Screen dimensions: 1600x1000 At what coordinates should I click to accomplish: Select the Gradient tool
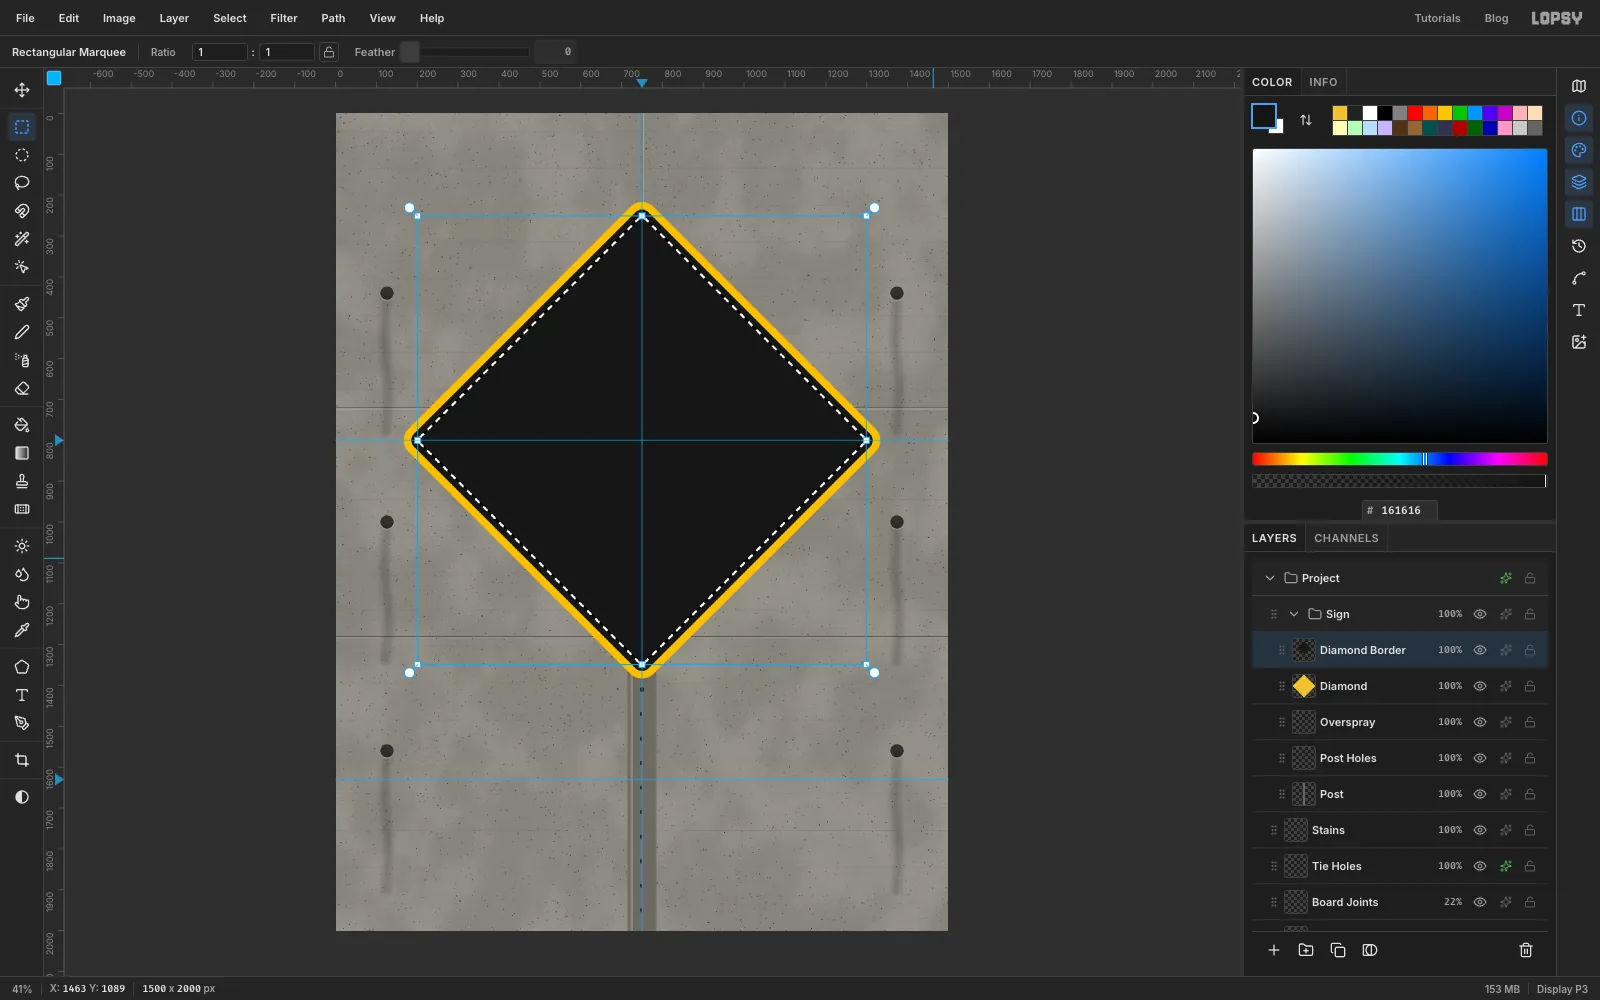[x=22, y=453]
